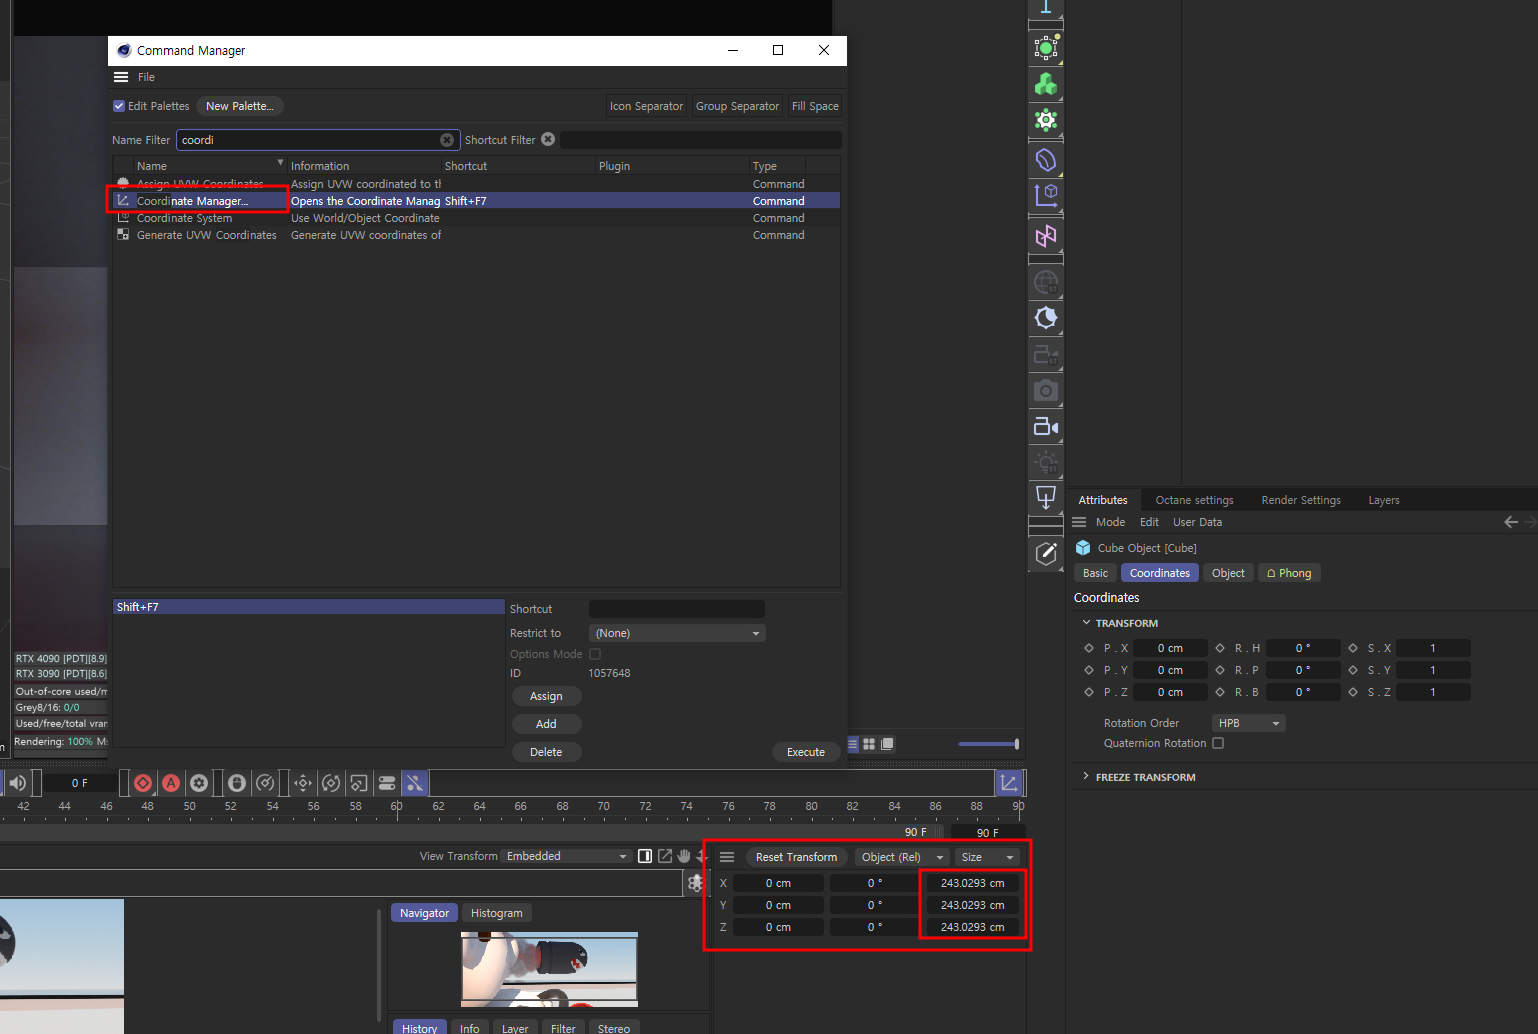Switch to the Attributes tab
This screenshot has width=1538, height=1034.
pos(1103,500)
